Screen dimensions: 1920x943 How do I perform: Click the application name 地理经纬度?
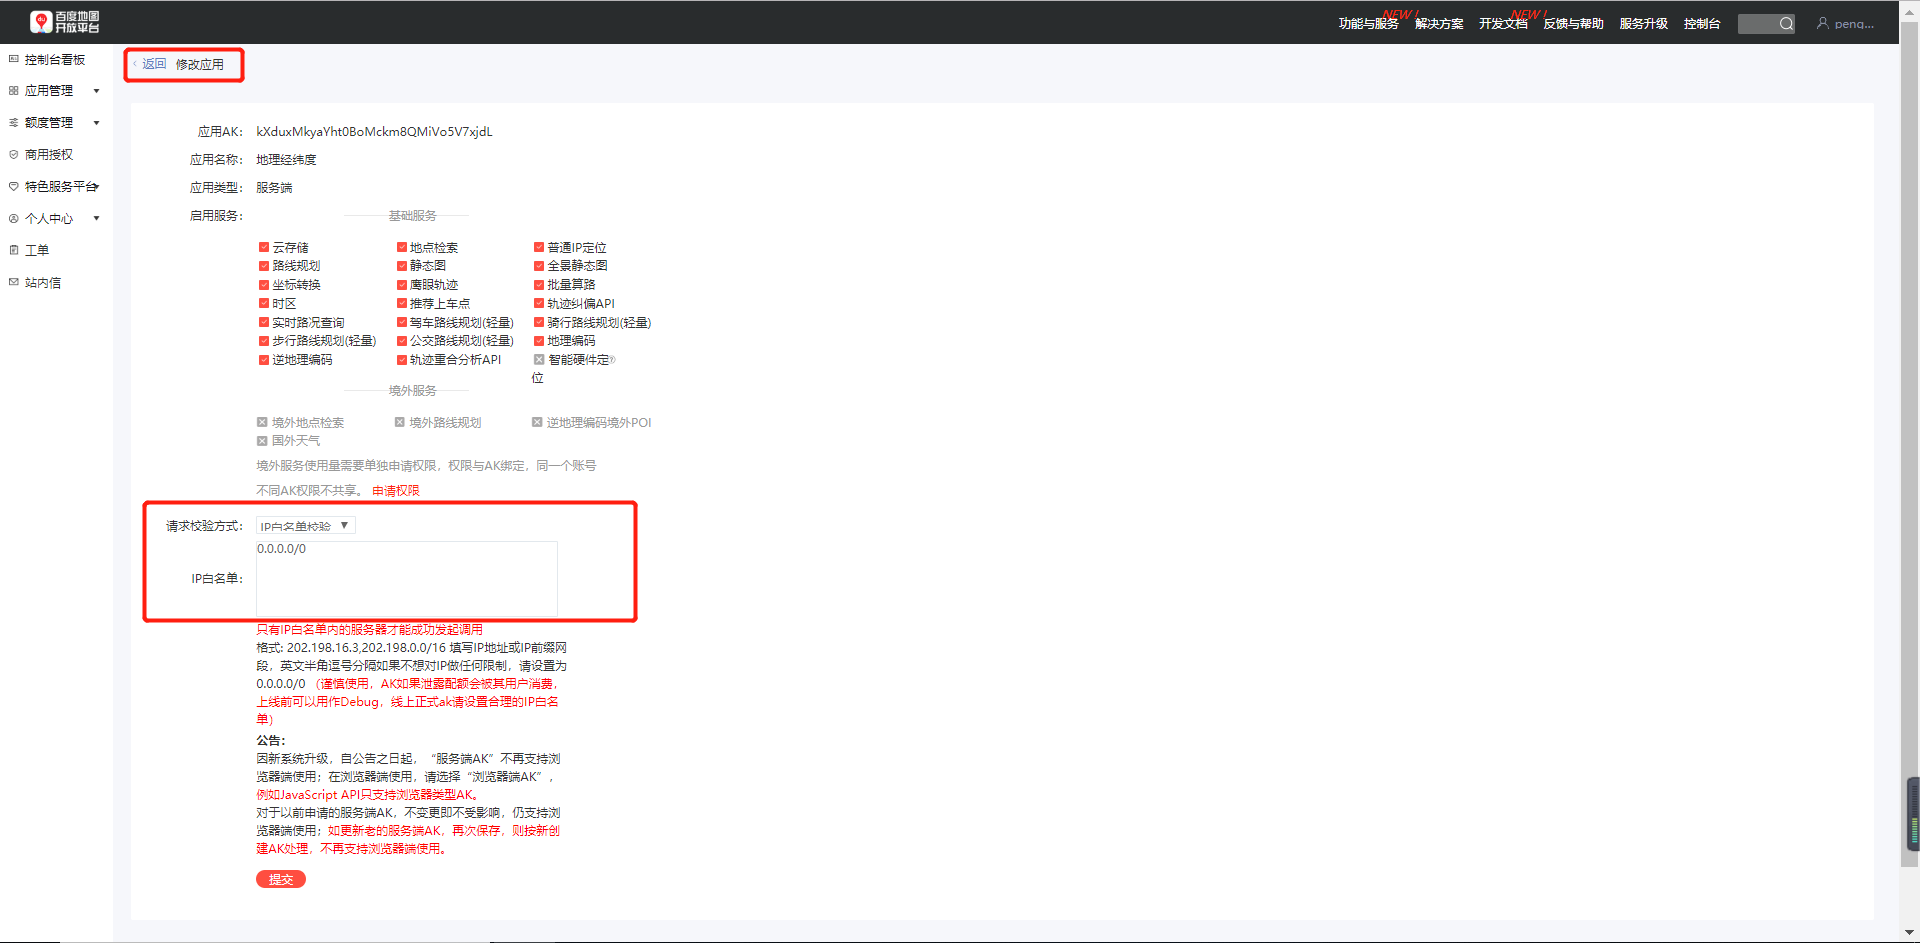tap(286, 160)
